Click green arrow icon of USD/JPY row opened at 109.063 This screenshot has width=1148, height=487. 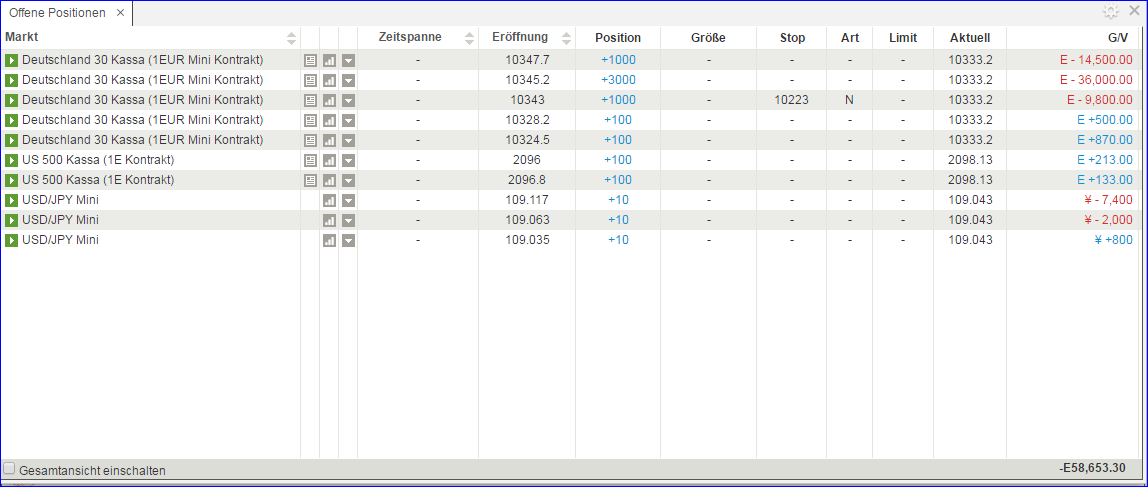pyautogui.click(x=11, y=220)
